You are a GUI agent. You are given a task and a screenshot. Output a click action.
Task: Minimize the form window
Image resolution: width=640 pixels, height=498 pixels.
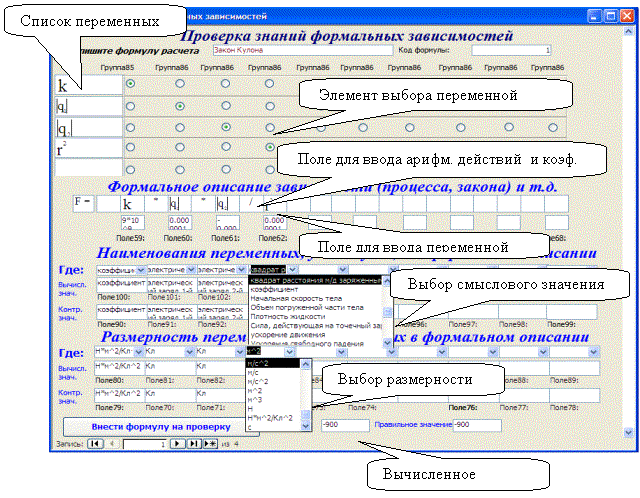coord(594,16)
